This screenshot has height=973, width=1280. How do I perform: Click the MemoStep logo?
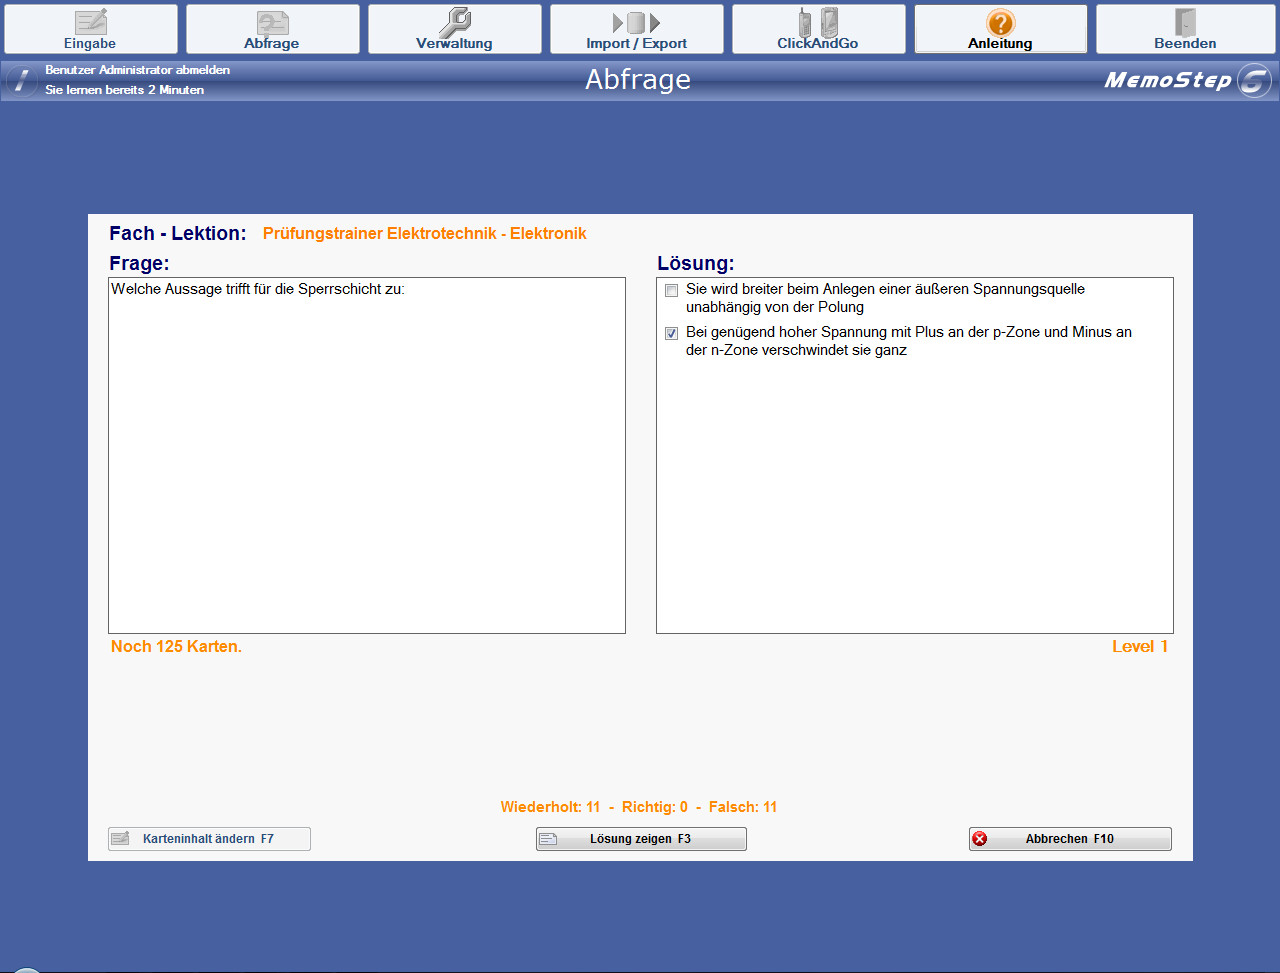pyautogui.click(x=1186, y=80)
